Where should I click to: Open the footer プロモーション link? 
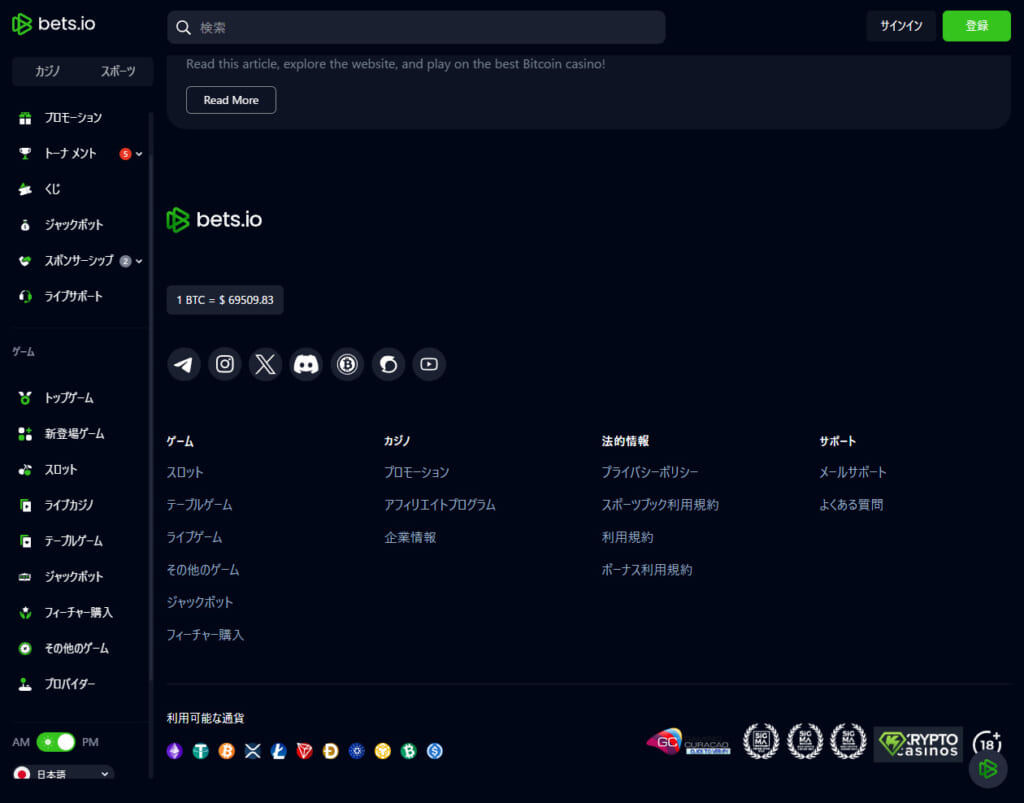[417, 472]
